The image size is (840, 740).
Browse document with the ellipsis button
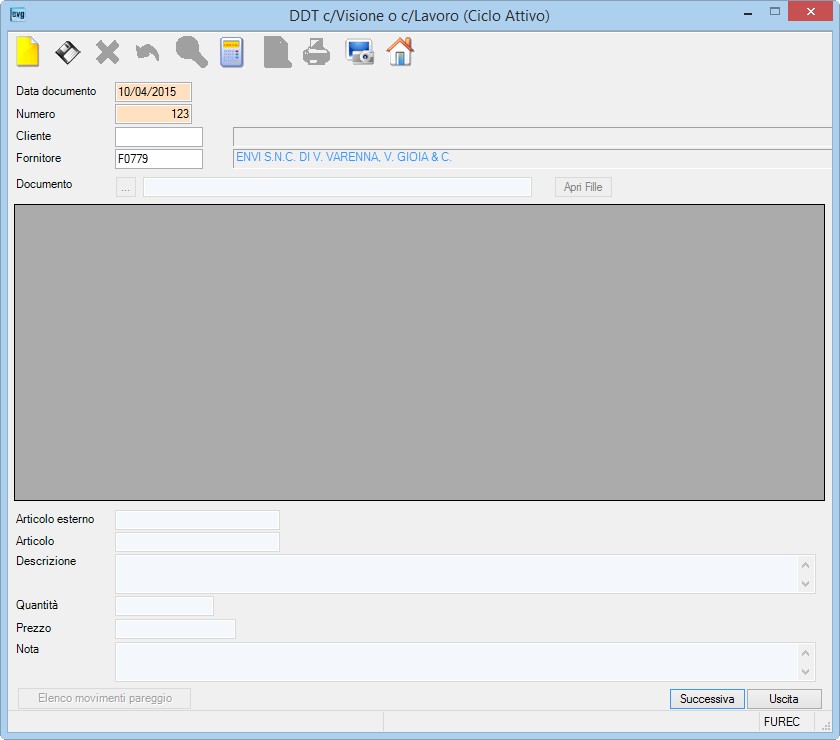pos(125,187)
